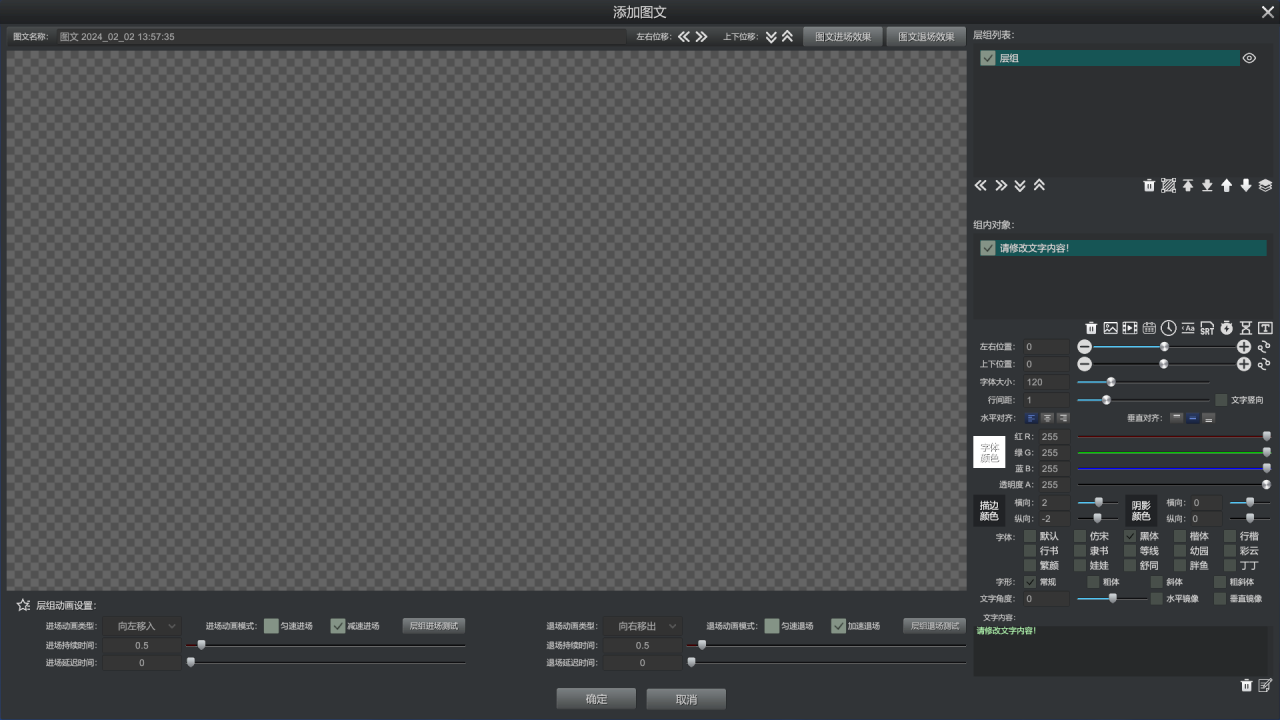The width and height of the screenshot is (1280, 720).
Task: Move layer group down one level
Action: point(1246,185)
